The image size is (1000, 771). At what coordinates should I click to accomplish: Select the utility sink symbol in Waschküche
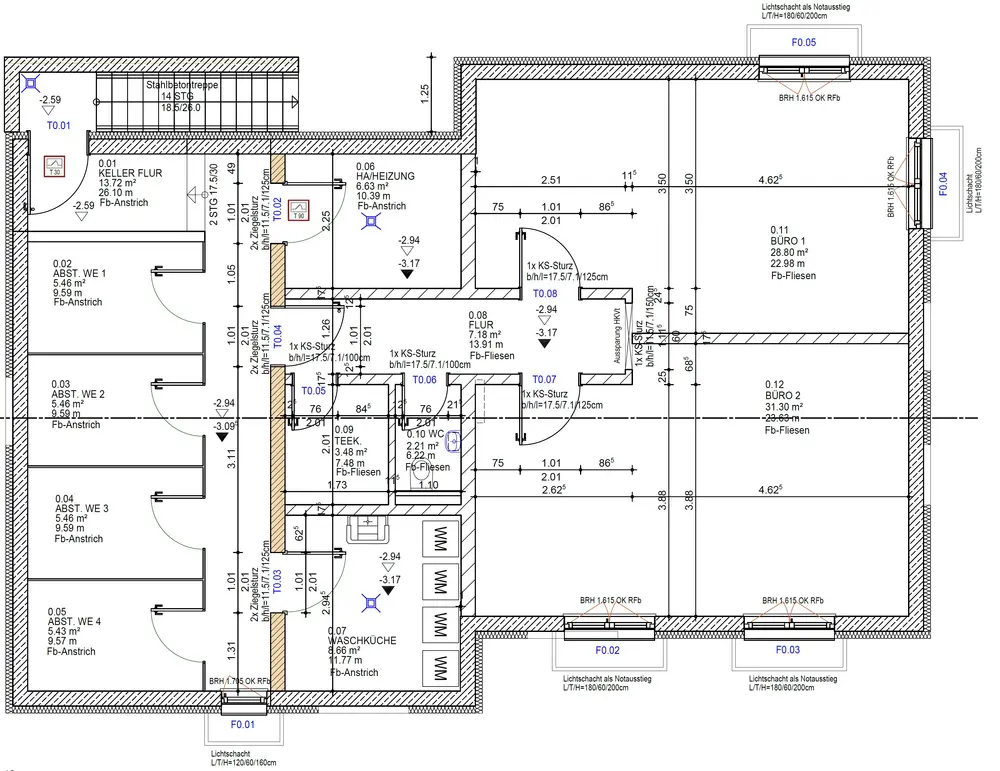(368, 529)
